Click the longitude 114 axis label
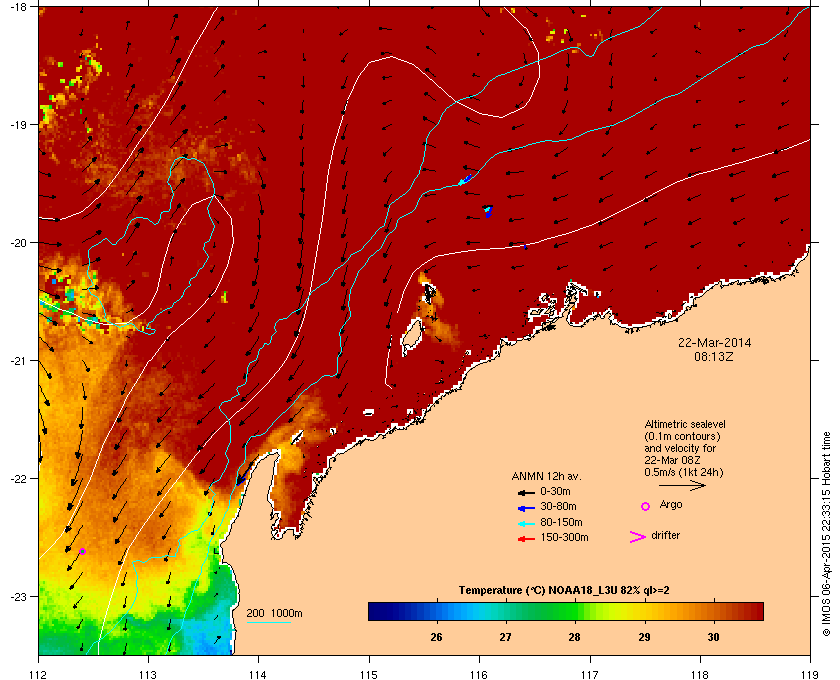This screenshot has width=840, height=680. [x=258, y=675]
